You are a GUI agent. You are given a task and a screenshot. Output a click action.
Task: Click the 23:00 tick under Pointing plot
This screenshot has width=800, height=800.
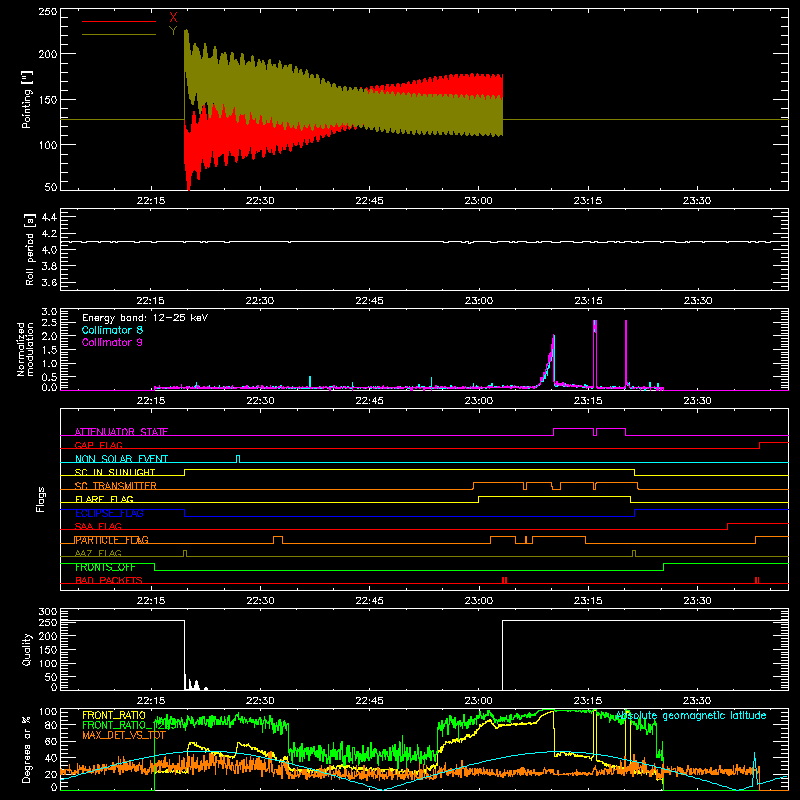coord(479,201)
